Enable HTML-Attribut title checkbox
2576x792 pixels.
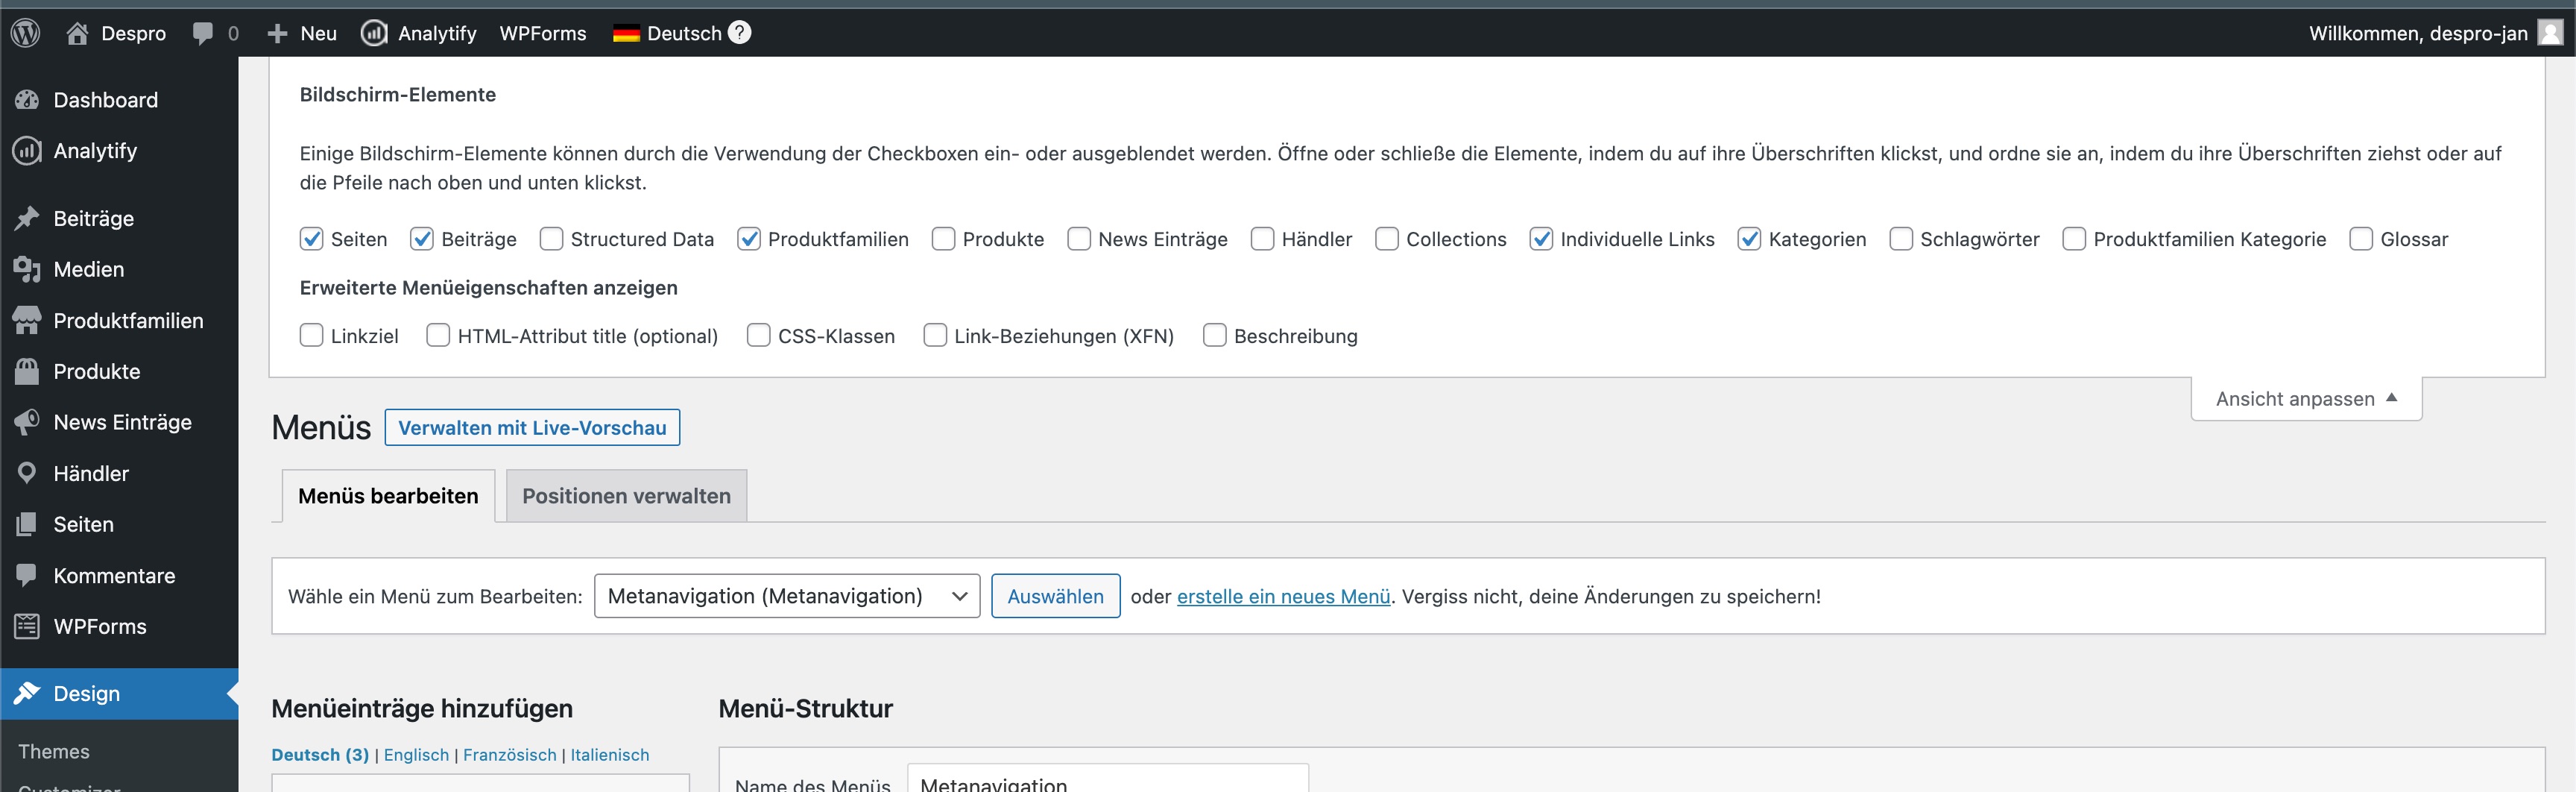click(438, 335)
